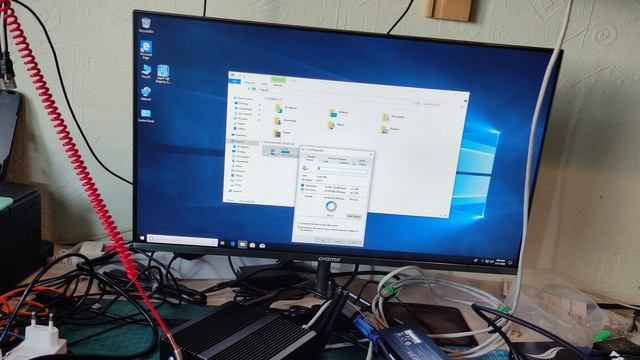The width and height of the screenshot is (640, 360).
Task: Toggle the allow file indexing checkbox
Action: (298, 227)
